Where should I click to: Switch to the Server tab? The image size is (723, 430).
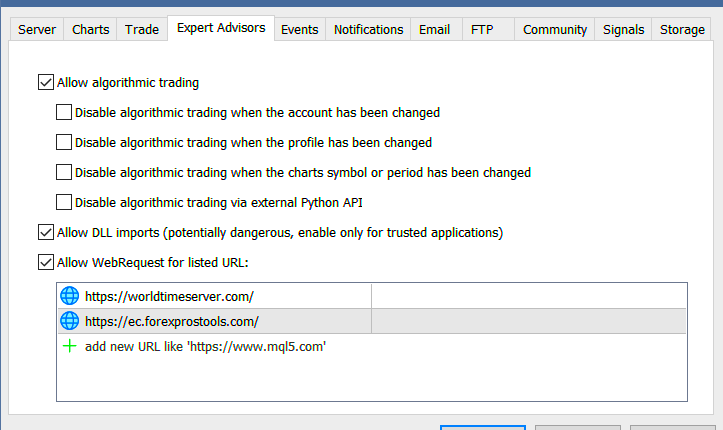[x=37, y=29]
